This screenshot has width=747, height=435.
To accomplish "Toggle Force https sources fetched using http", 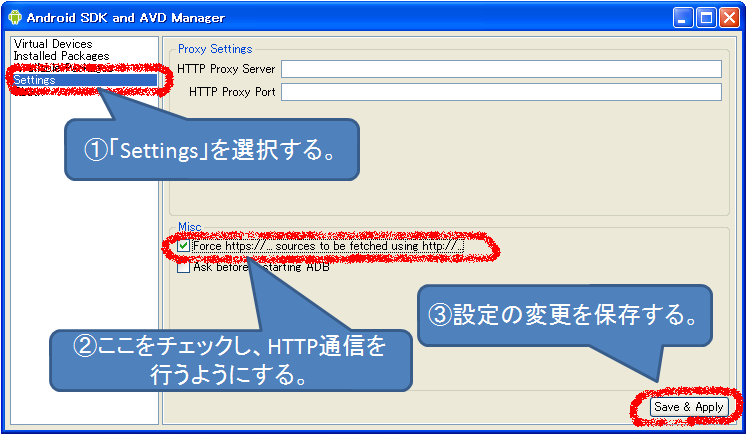I will coord(183,246).
